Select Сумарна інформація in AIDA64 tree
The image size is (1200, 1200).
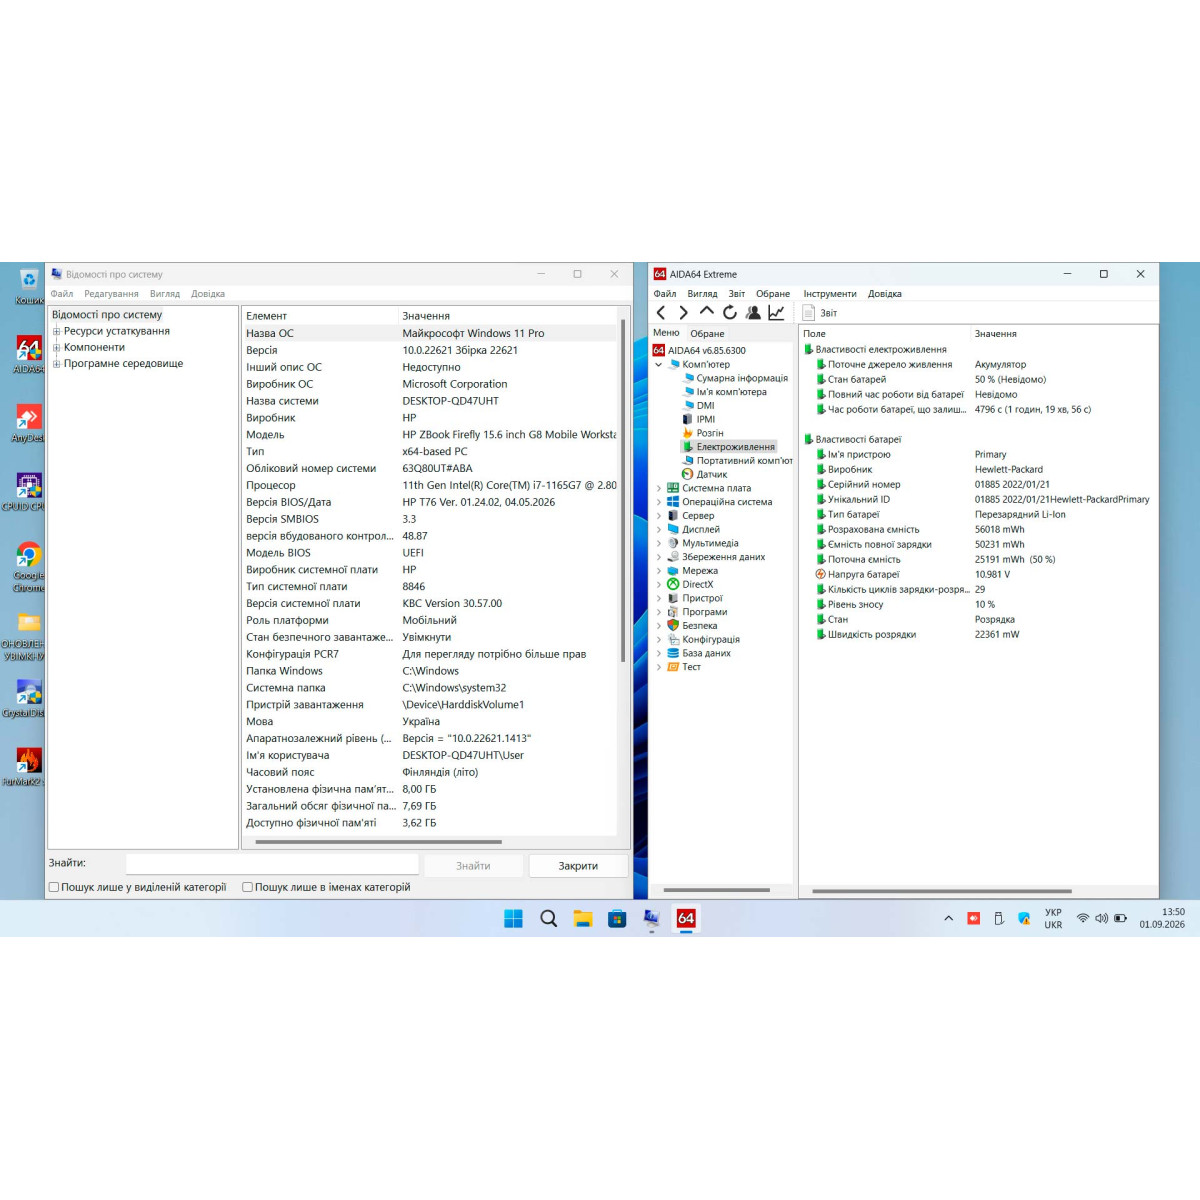[742, 378]
